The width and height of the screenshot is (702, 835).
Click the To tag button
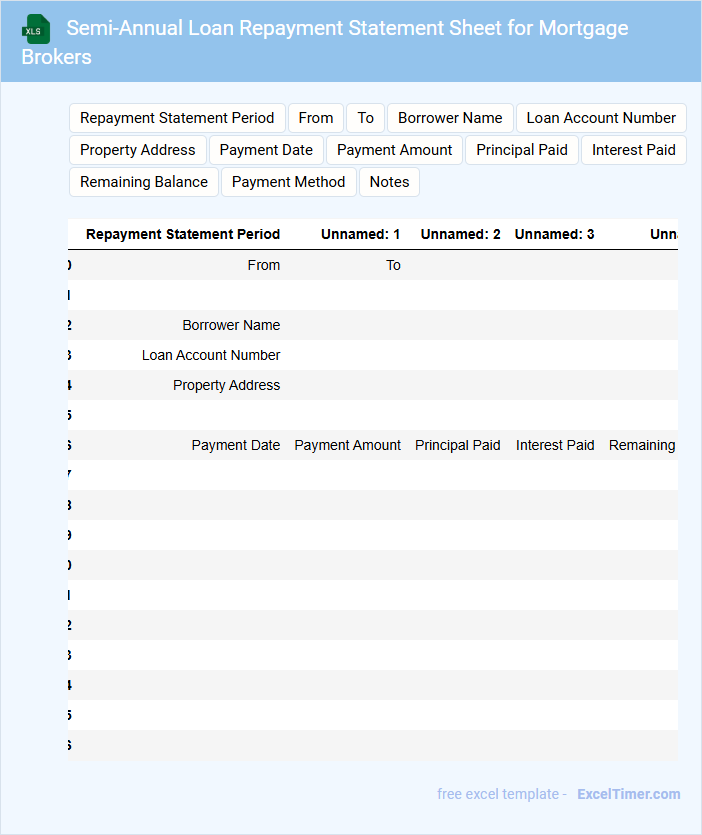[366, 118]
